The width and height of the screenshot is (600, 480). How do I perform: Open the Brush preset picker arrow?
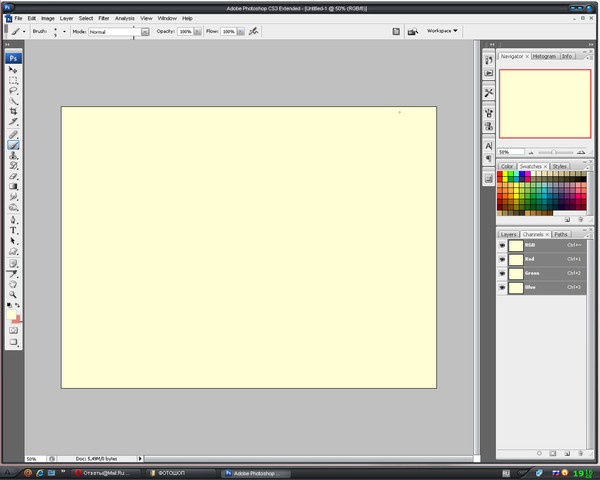pos(64,32)
